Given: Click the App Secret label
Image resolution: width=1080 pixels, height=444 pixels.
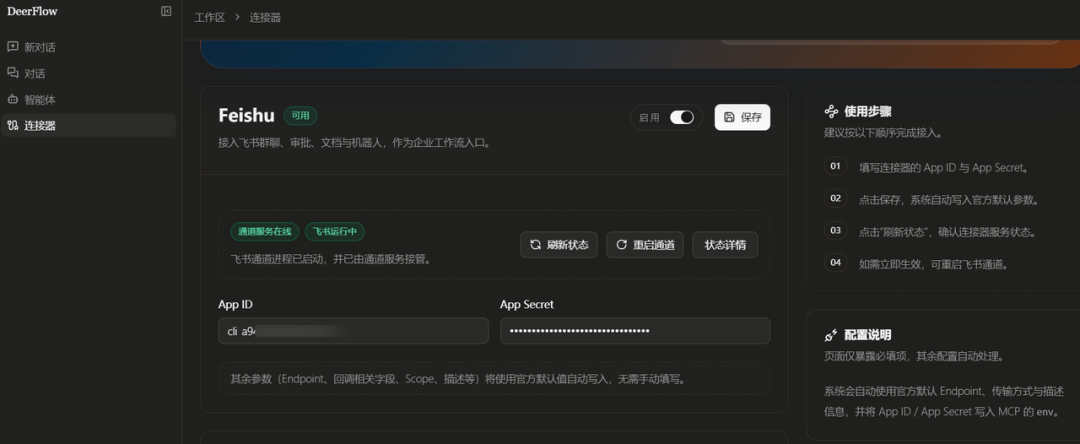Looking at the screenshot, I should click(x=527, y=304).
